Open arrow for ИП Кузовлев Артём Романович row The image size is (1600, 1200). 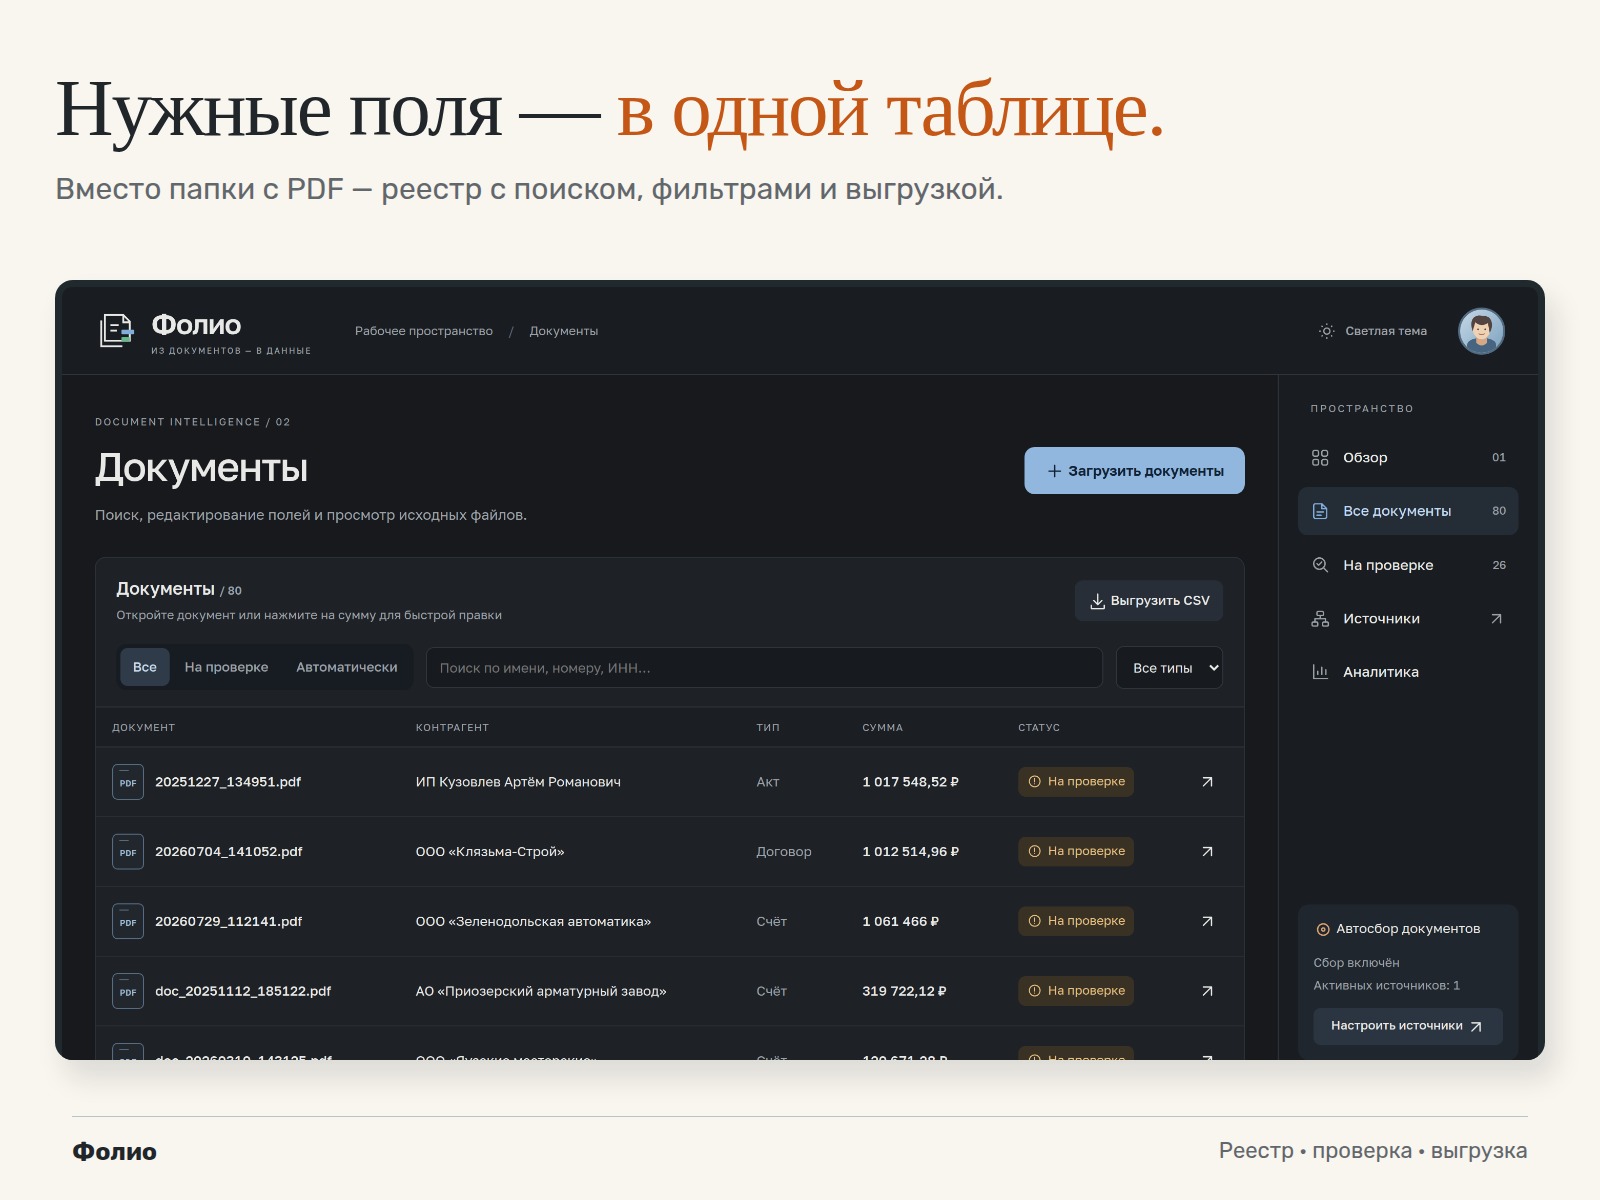1207,782
